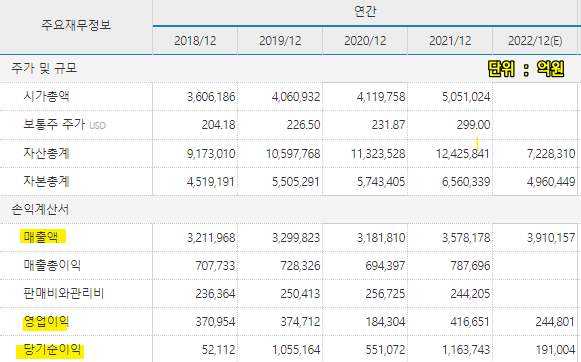Select the 2020/12 column header

click(x=365, y=41)
